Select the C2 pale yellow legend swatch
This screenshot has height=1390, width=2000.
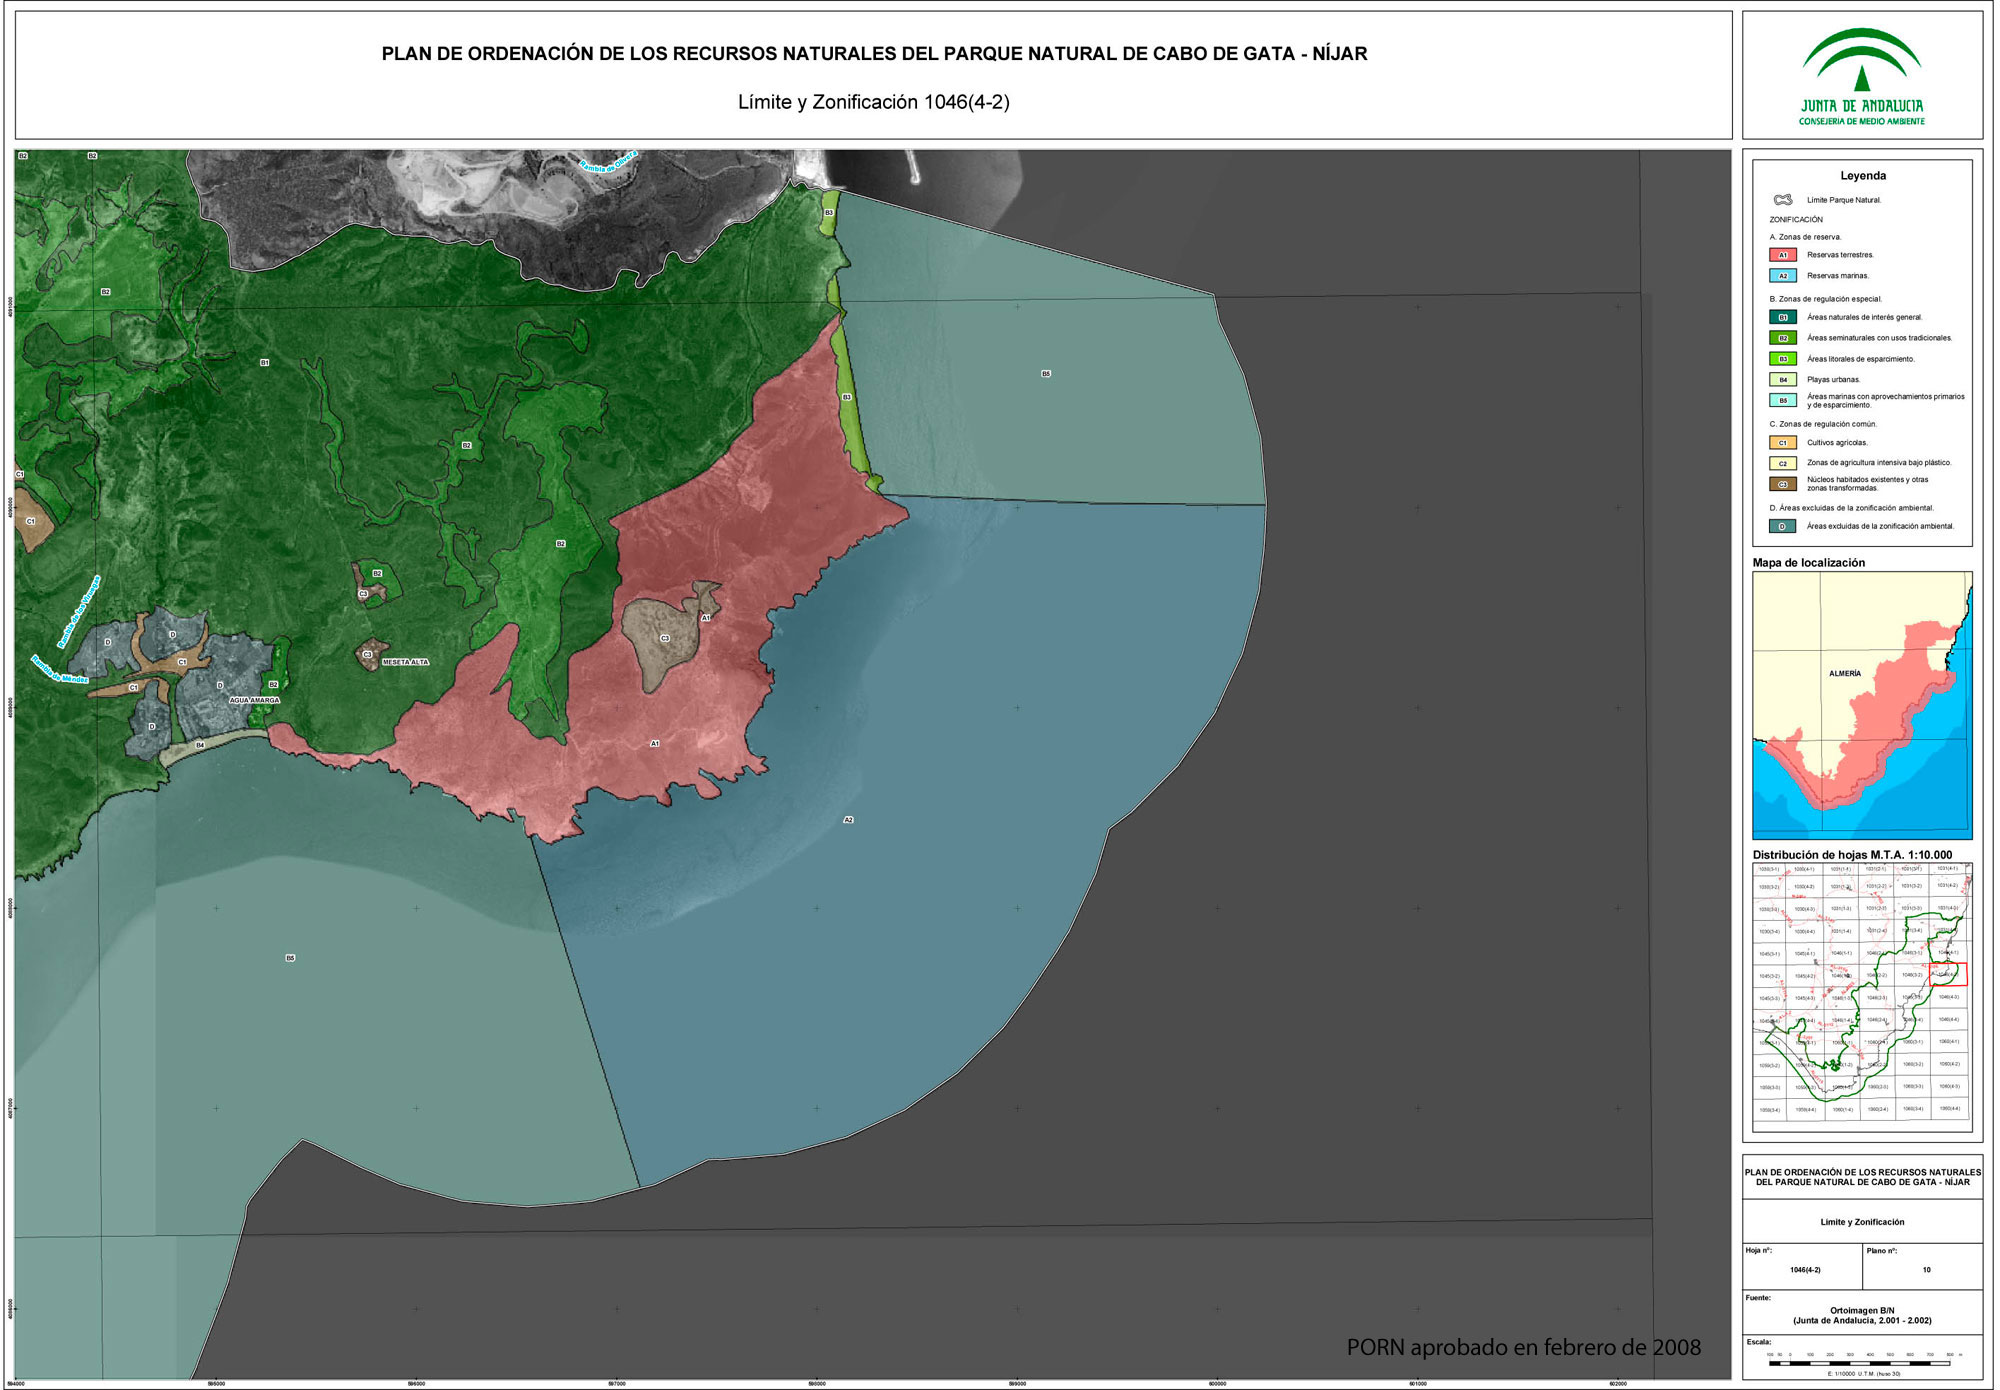point(1783,463)
